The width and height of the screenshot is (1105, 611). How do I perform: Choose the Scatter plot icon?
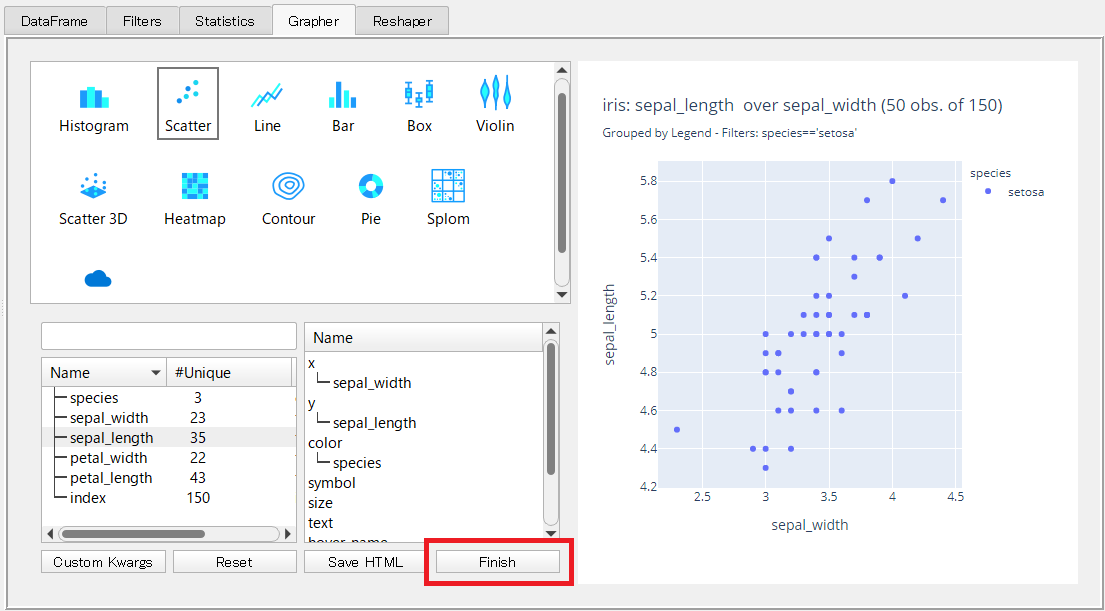[x=188, y=94]
